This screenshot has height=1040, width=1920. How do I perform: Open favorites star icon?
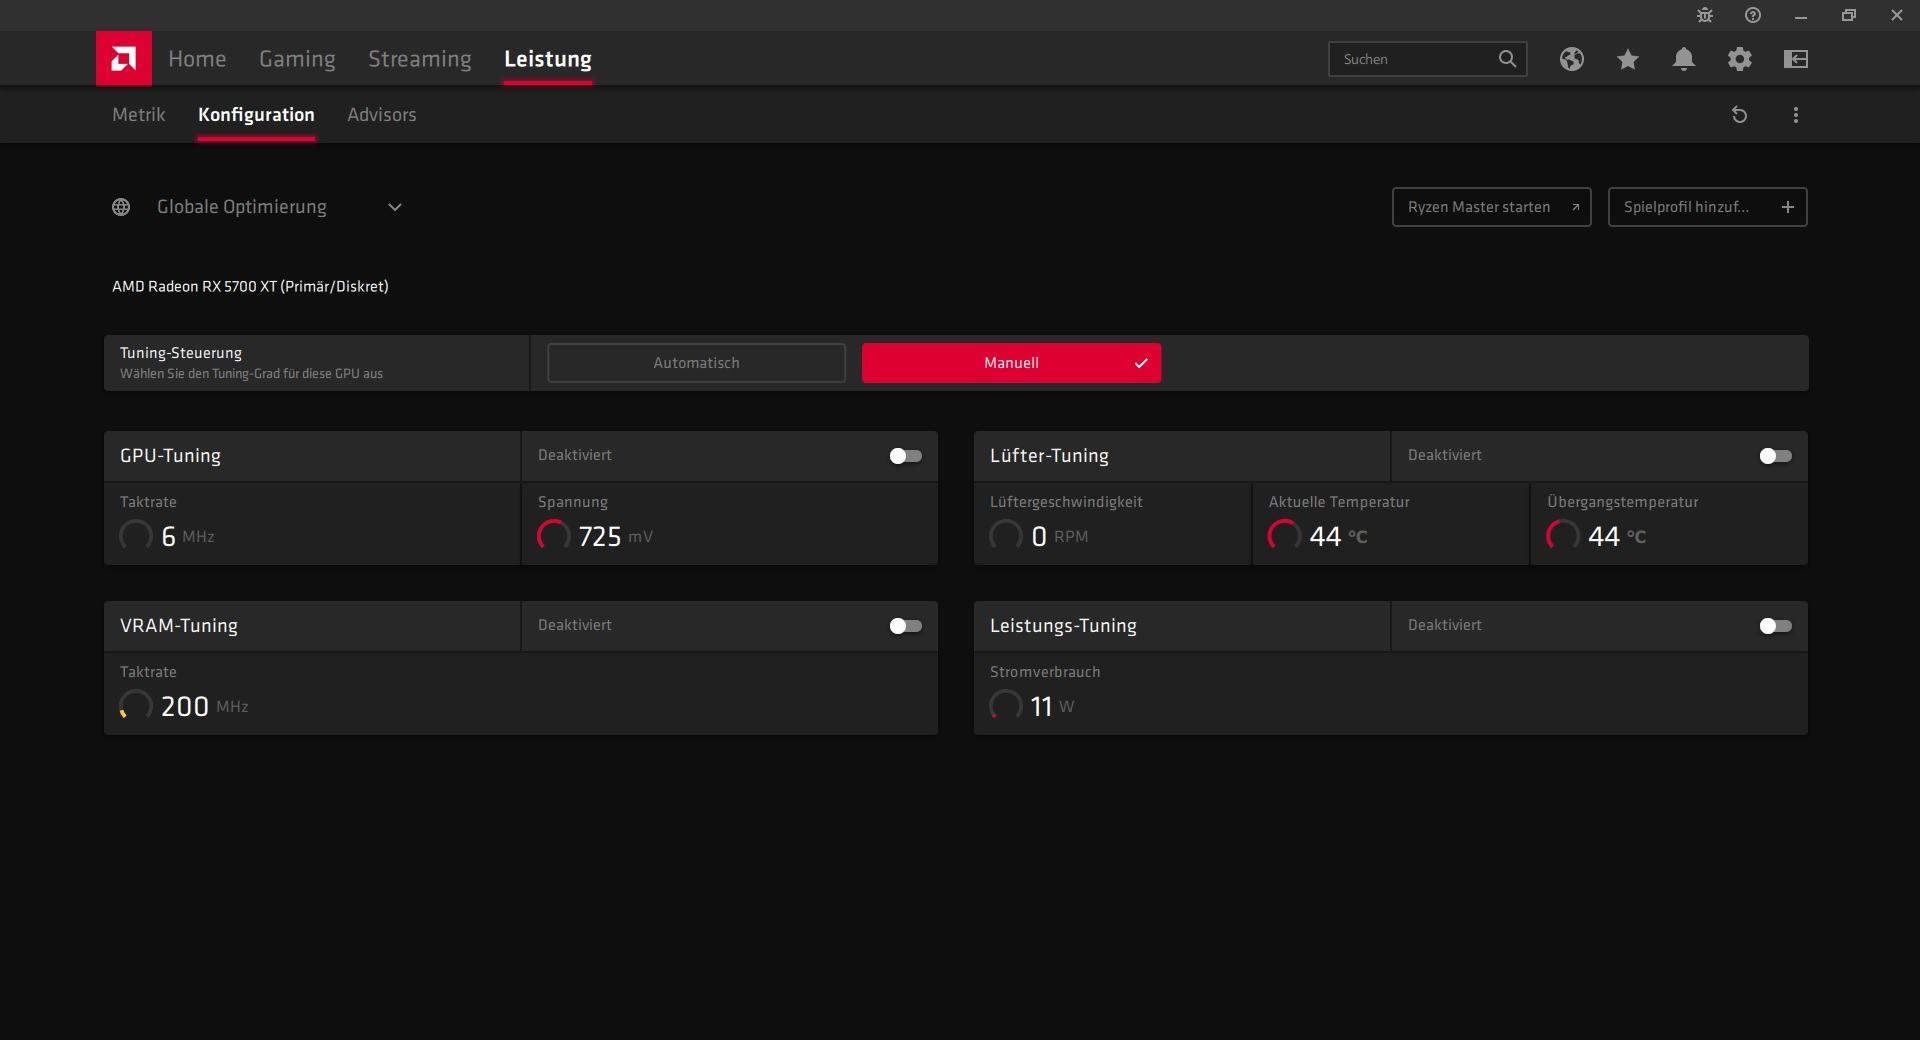pos(1628,59)
